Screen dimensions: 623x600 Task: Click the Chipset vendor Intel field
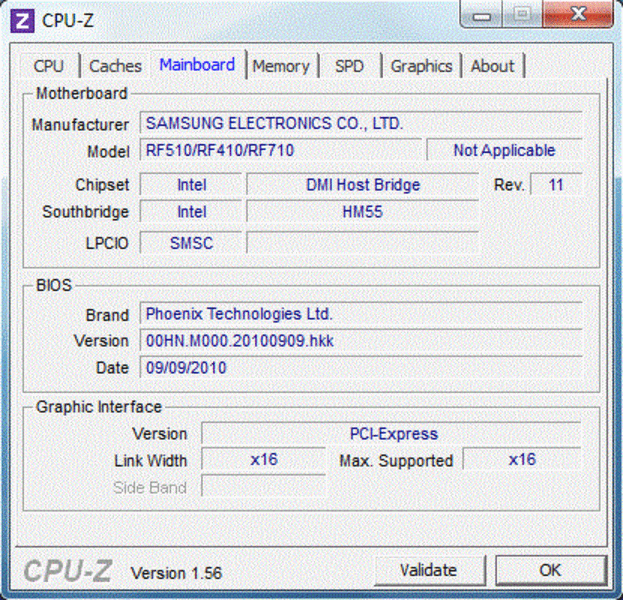pyautogui.click(x=191, y=185)
